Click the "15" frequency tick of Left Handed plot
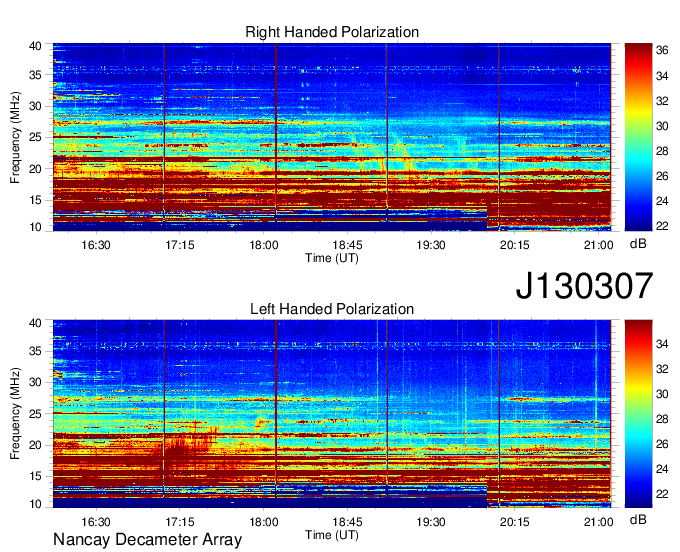The width and height of the screenshot is (680, 552). coord(36,477)
